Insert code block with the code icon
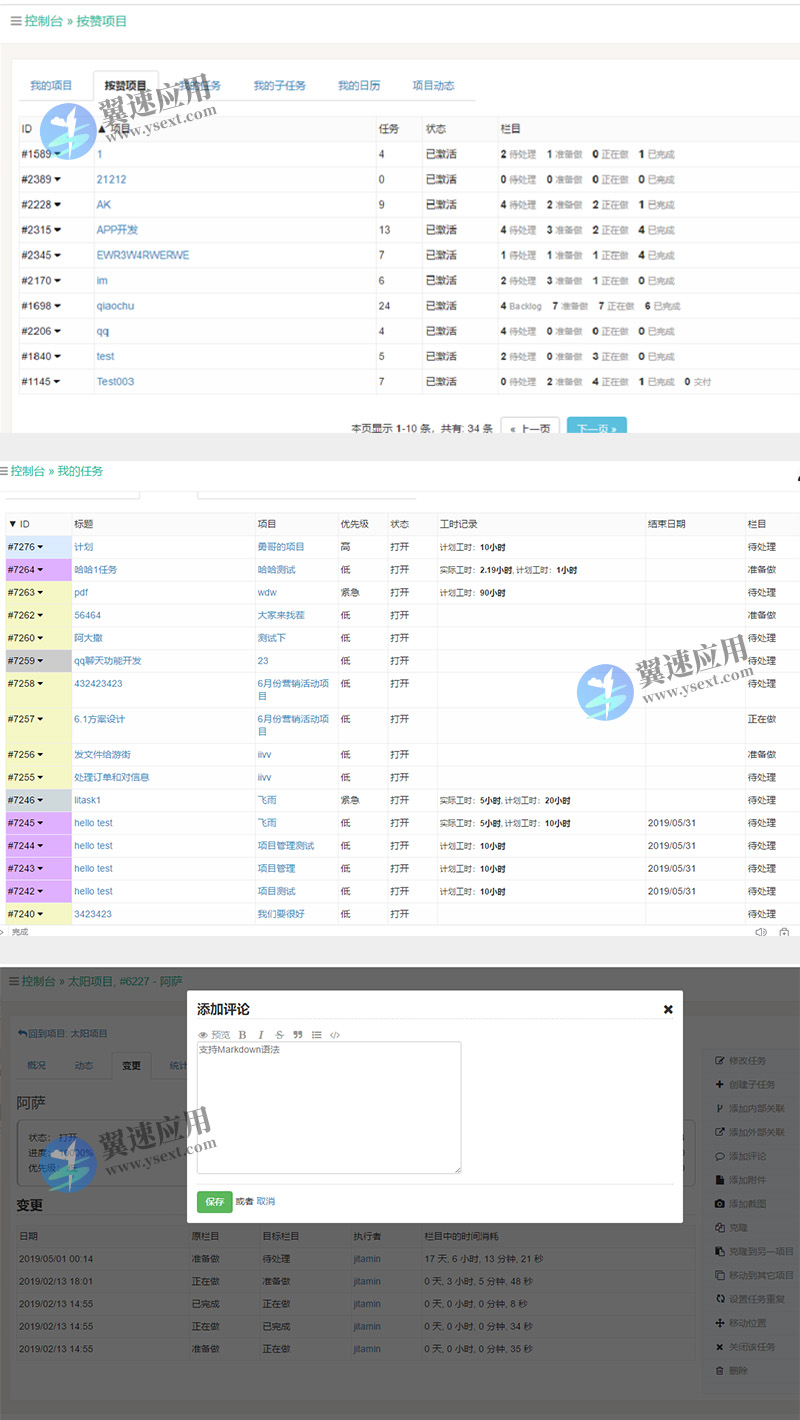This screenshot has height=1420, width=800. point(335,1035)
